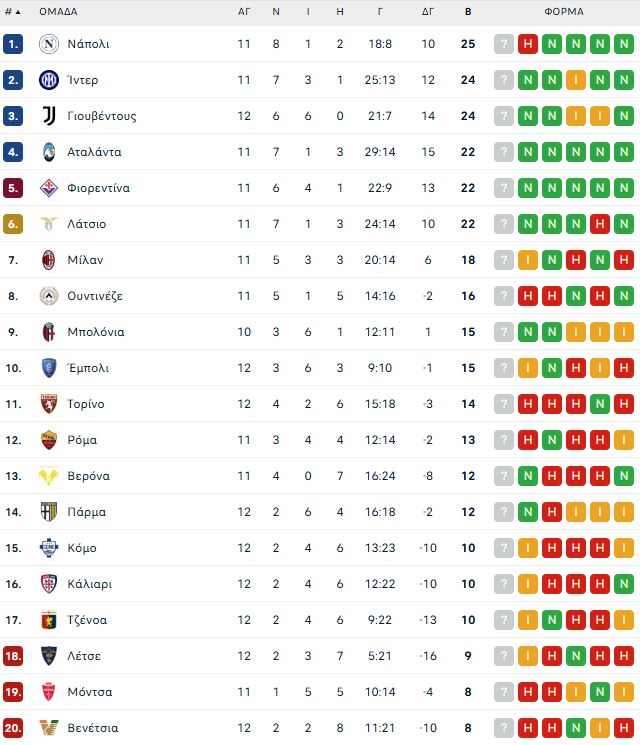Click the Genoa team crest icon
Viewport: 640px width, 745px height.
coord(49,620)
